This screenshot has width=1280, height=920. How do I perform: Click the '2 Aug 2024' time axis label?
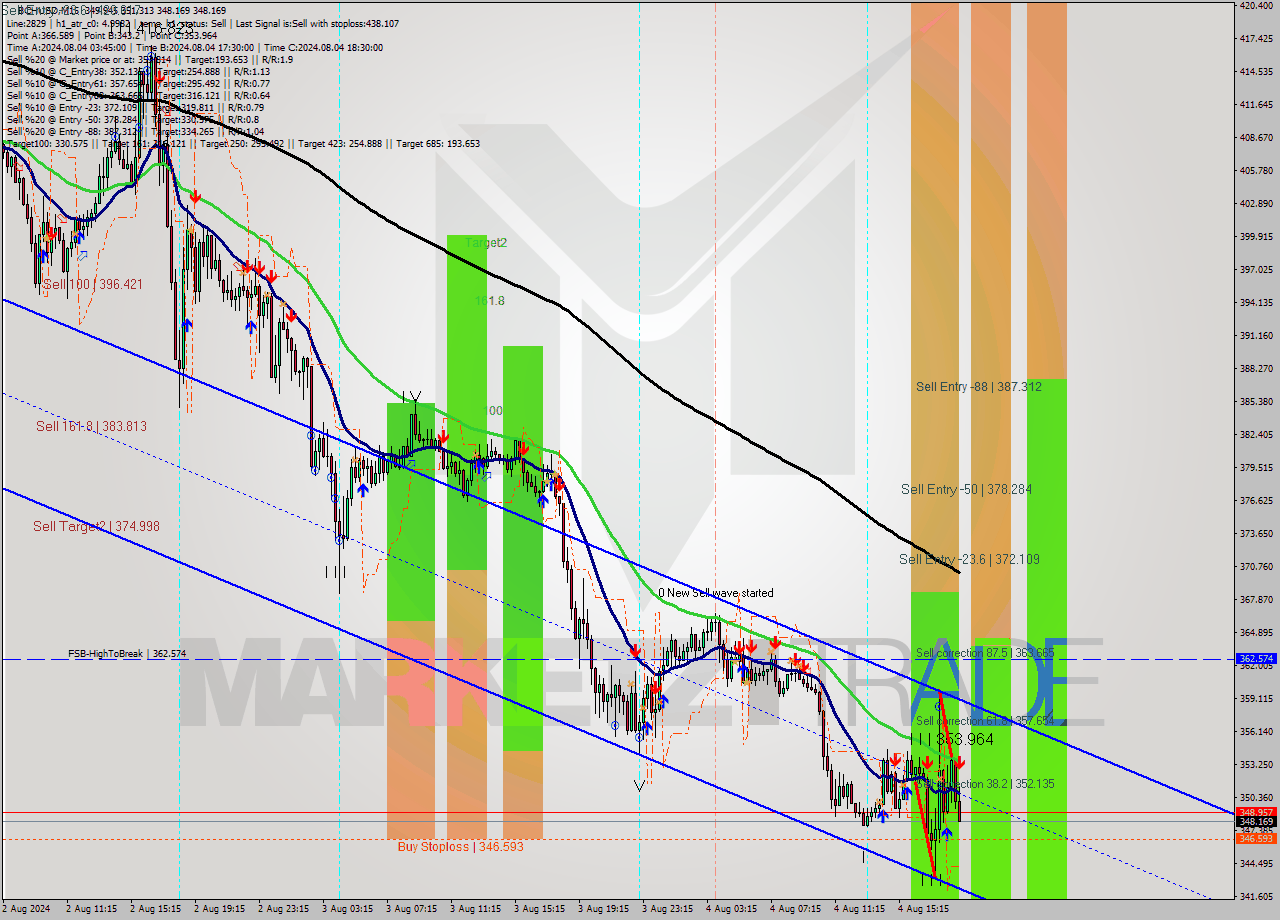[27, 910]
